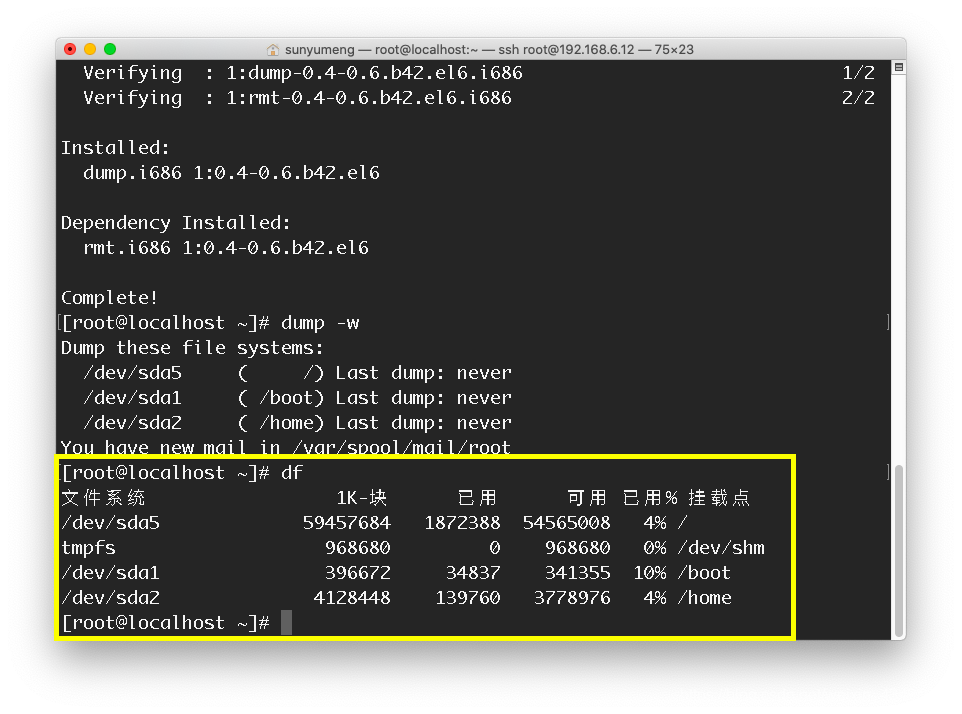This screenshot has height=714, width=962.
Task: Minimize the terminal with the yellow button
Action: tap(90, 49)
